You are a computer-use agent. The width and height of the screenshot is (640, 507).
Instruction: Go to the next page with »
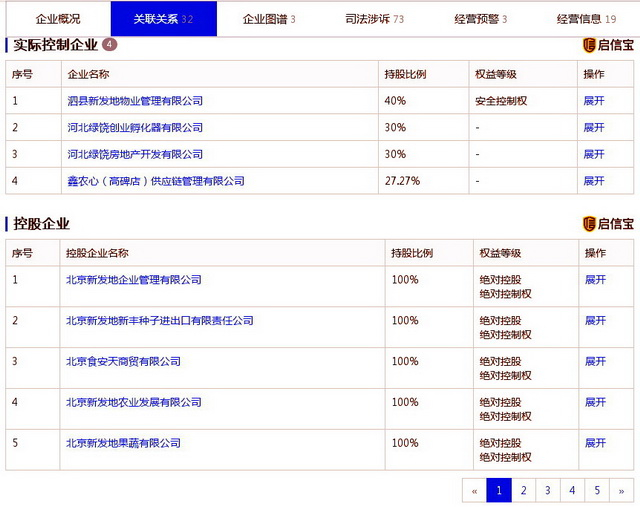pyautogui.click(x=621, y=490)
